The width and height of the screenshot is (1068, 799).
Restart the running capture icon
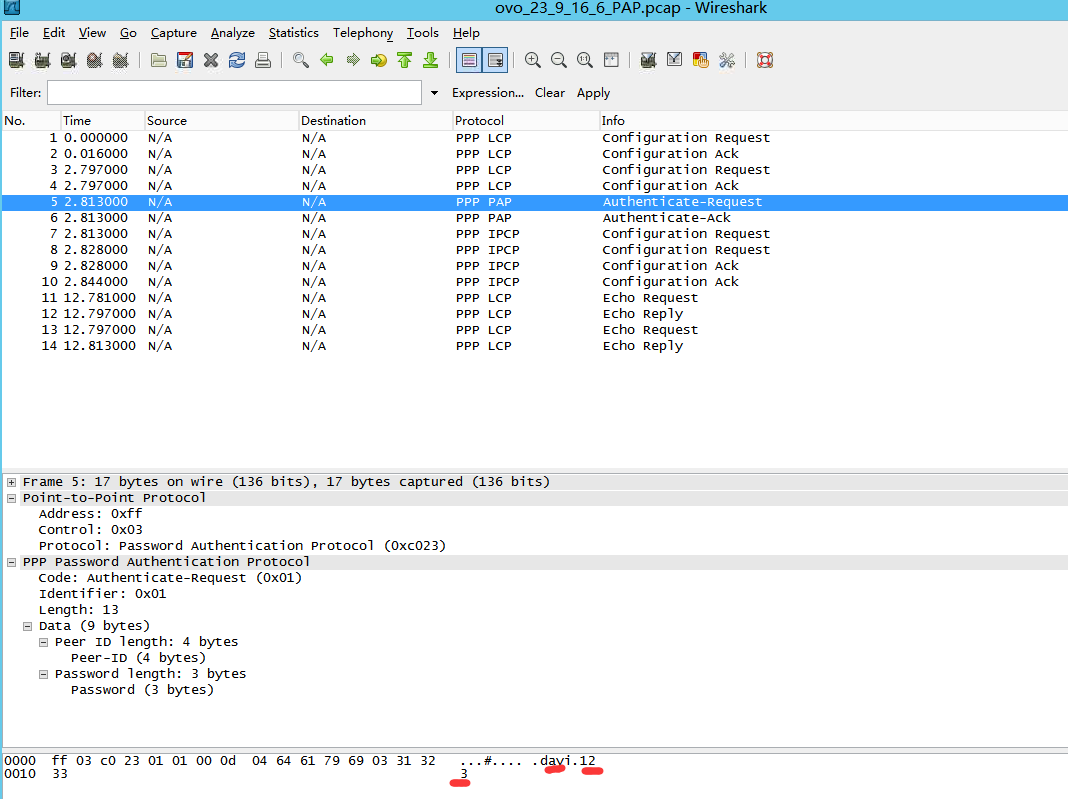coord(121,60)
